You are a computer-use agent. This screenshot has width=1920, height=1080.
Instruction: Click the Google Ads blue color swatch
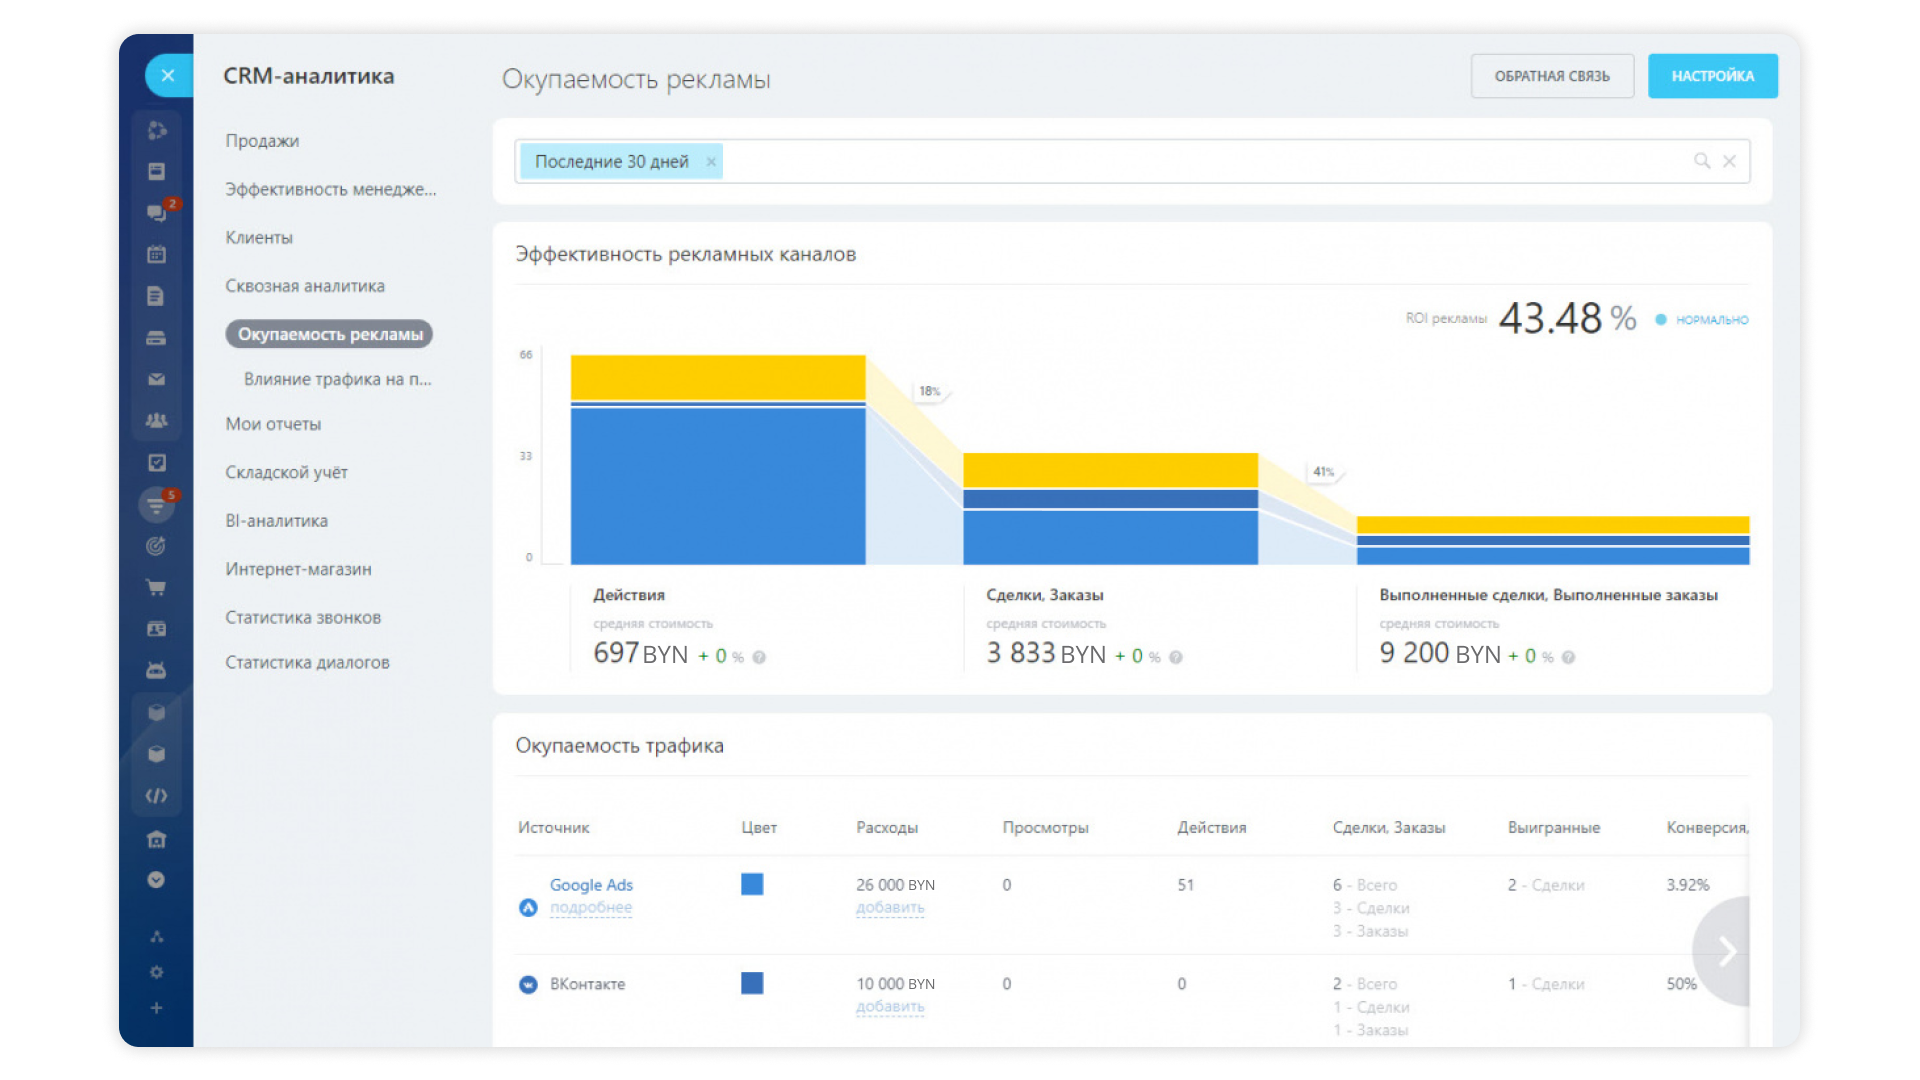(x=752, y=884)
